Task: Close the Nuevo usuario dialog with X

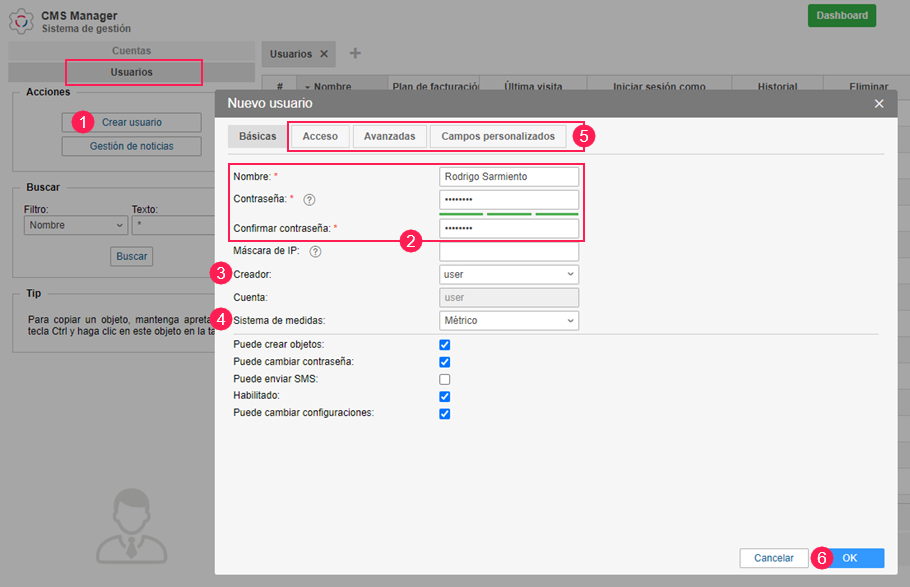Action: pos(879,103)
